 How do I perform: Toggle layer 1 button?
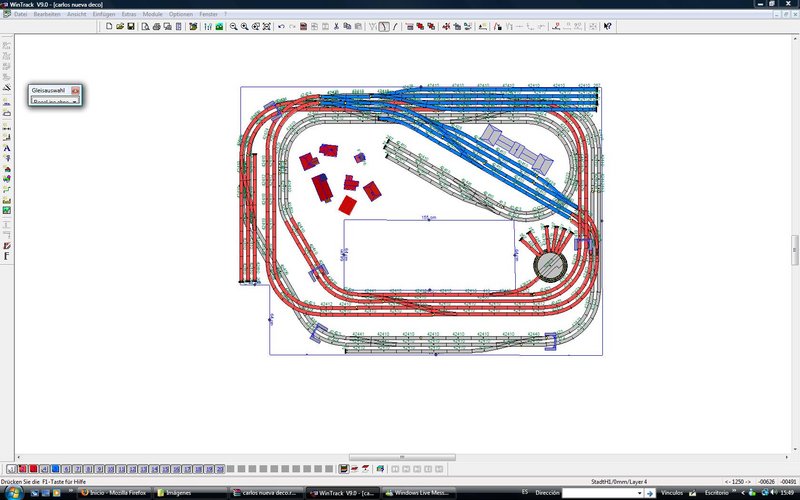pos(11,469)
